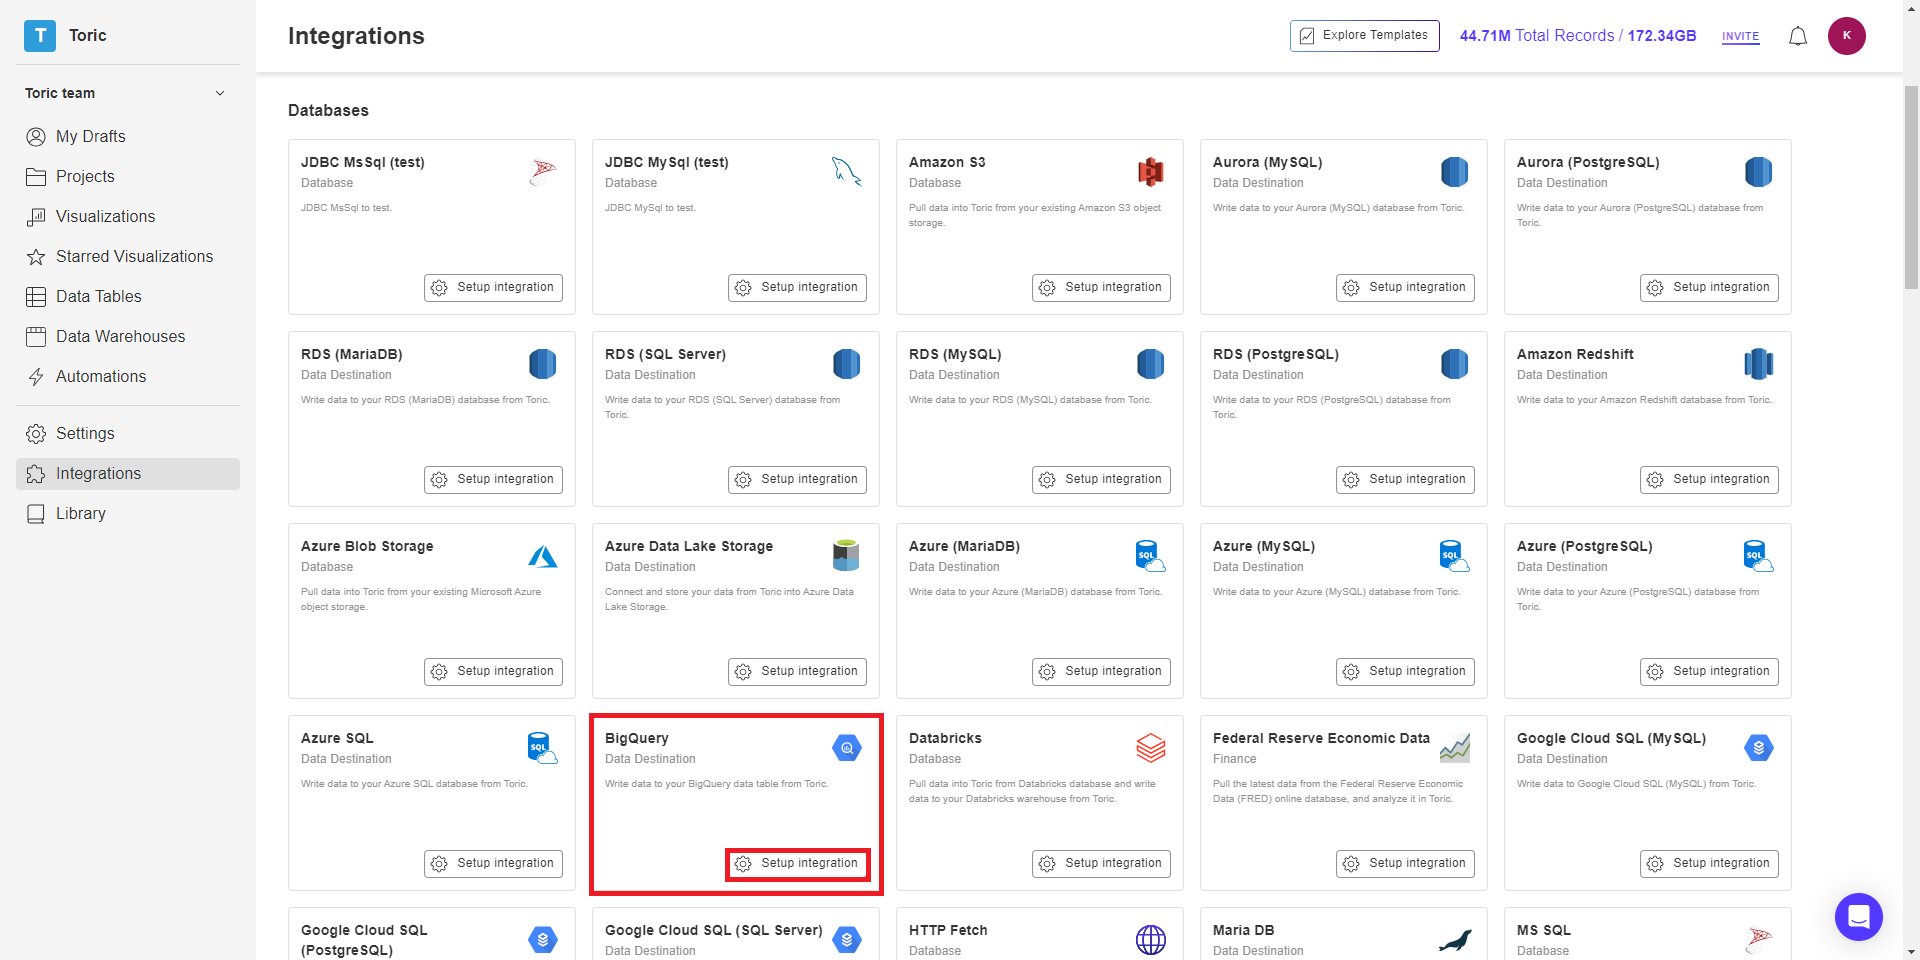Click the Azure Blob Storage triangle icon

[543, 555]
